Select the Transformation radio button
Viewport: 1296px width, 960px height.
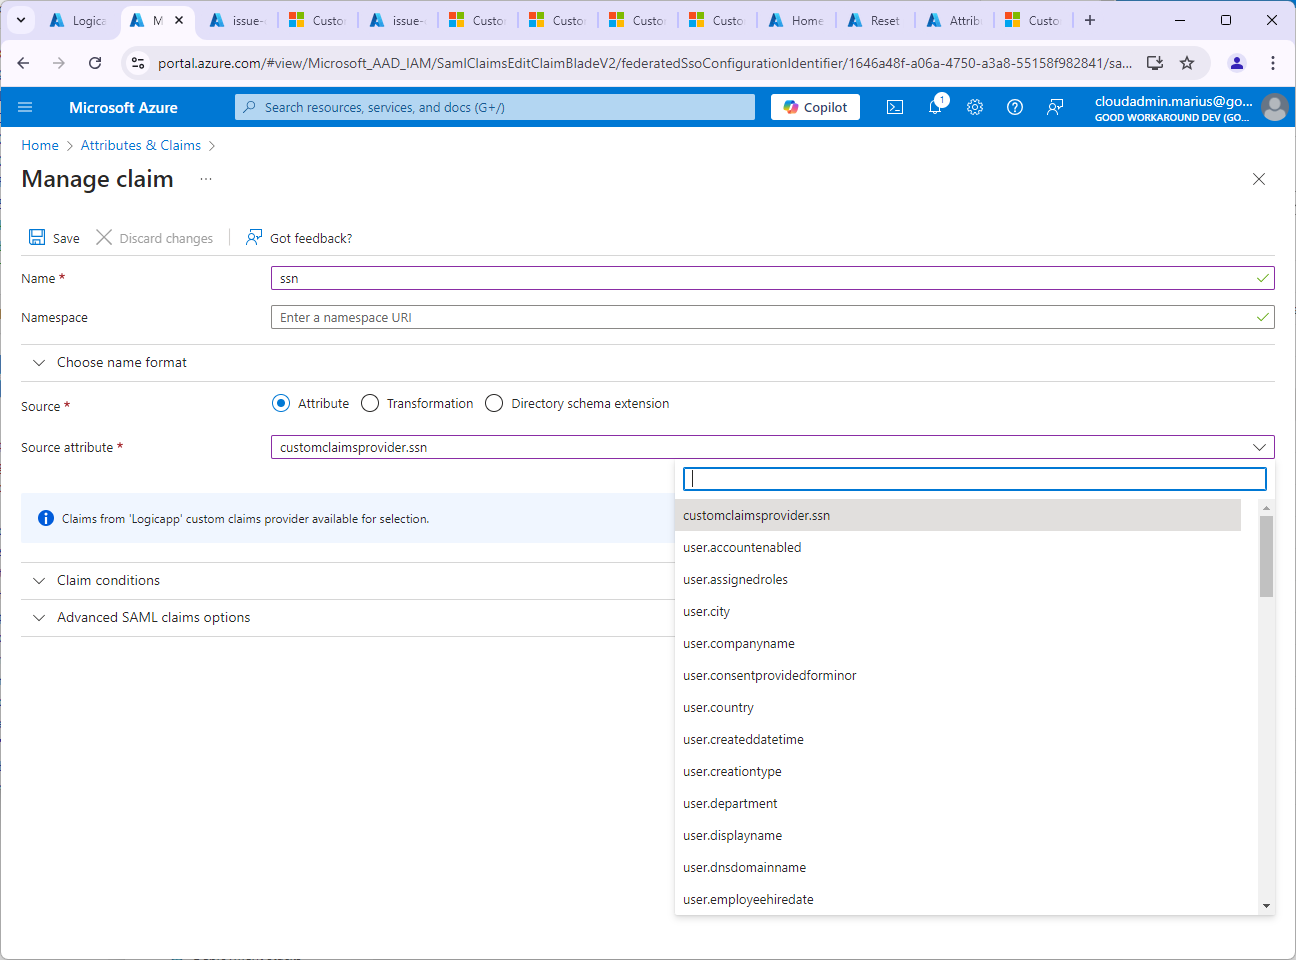click(x=370, y=403)
